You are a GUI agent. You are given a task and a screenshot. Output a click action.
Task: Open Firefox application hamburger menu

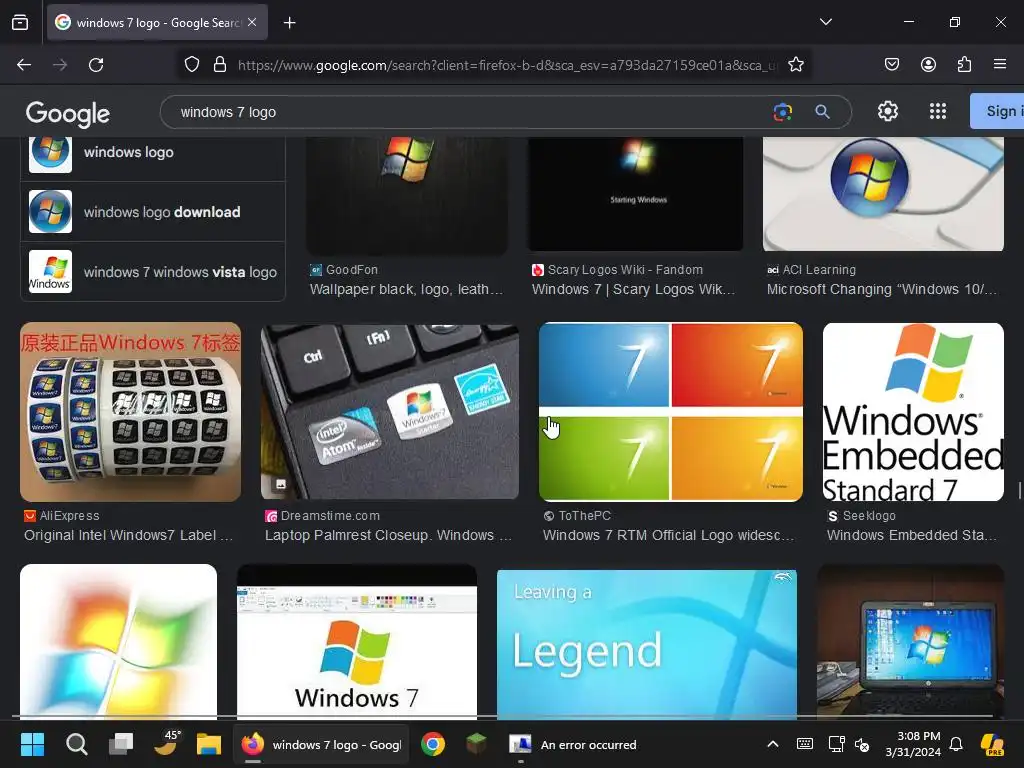tap(1000, 64)
